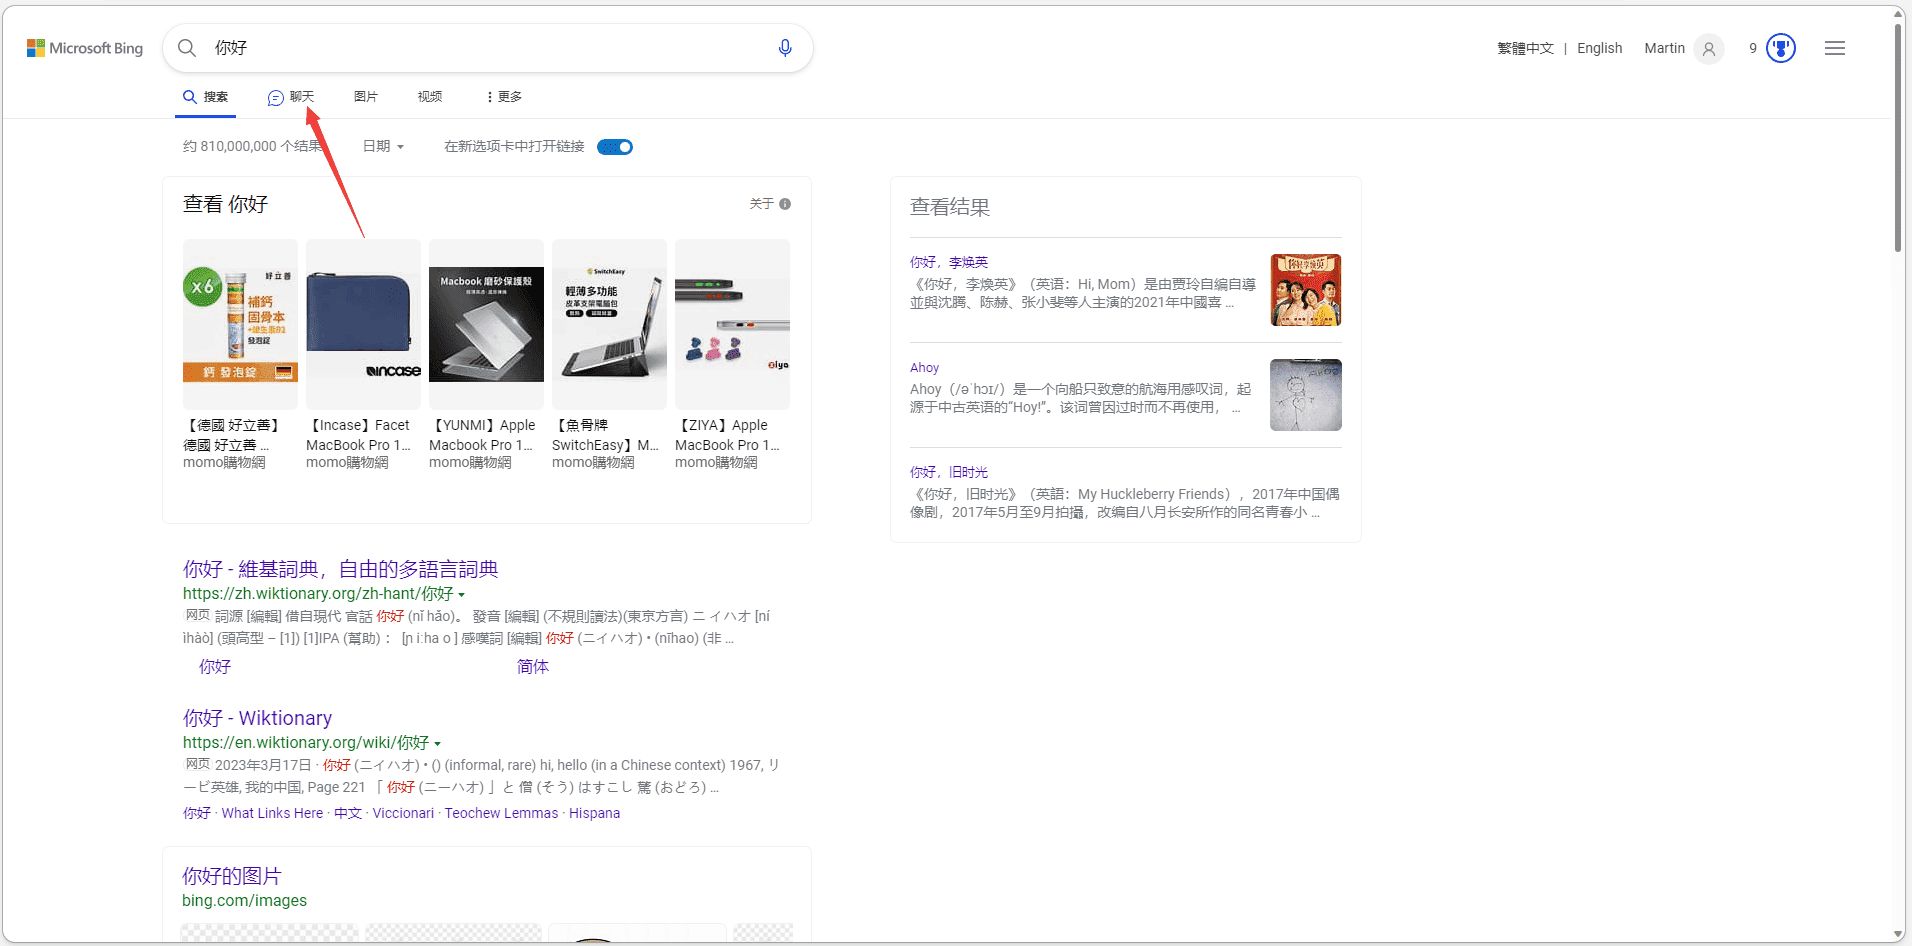Click the Incase MacBook sleeve thumbnail
Screen dimensions: 1912x946
pyautogui.click(x=362, y=322)
